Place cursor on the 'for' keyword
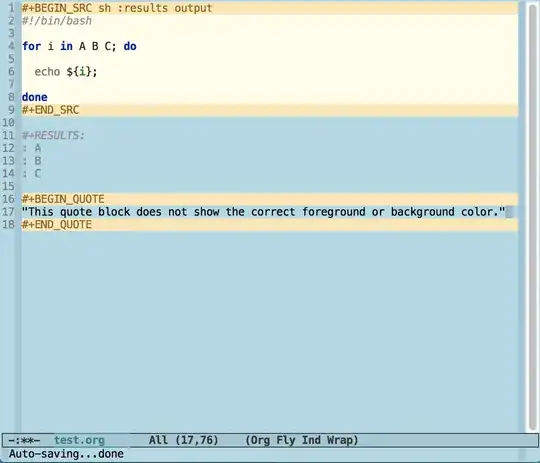 click(31, 46)
